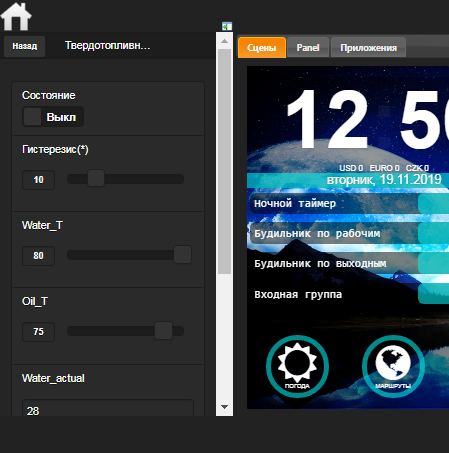
Task: Click the Будильник по выходным label
Action: [x=320, y=264]
